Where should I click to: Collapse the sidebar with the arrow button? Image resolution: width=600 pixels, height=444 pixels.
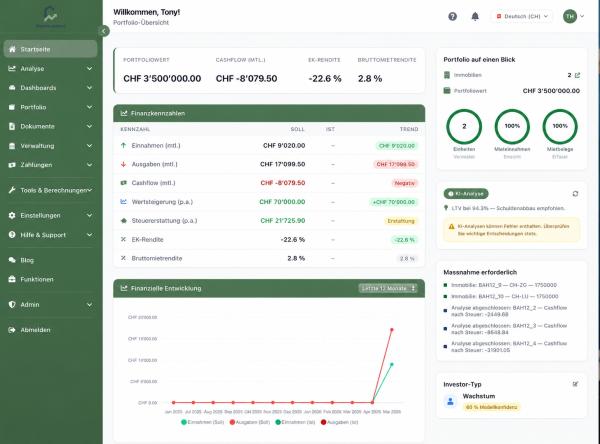(103, 31)
